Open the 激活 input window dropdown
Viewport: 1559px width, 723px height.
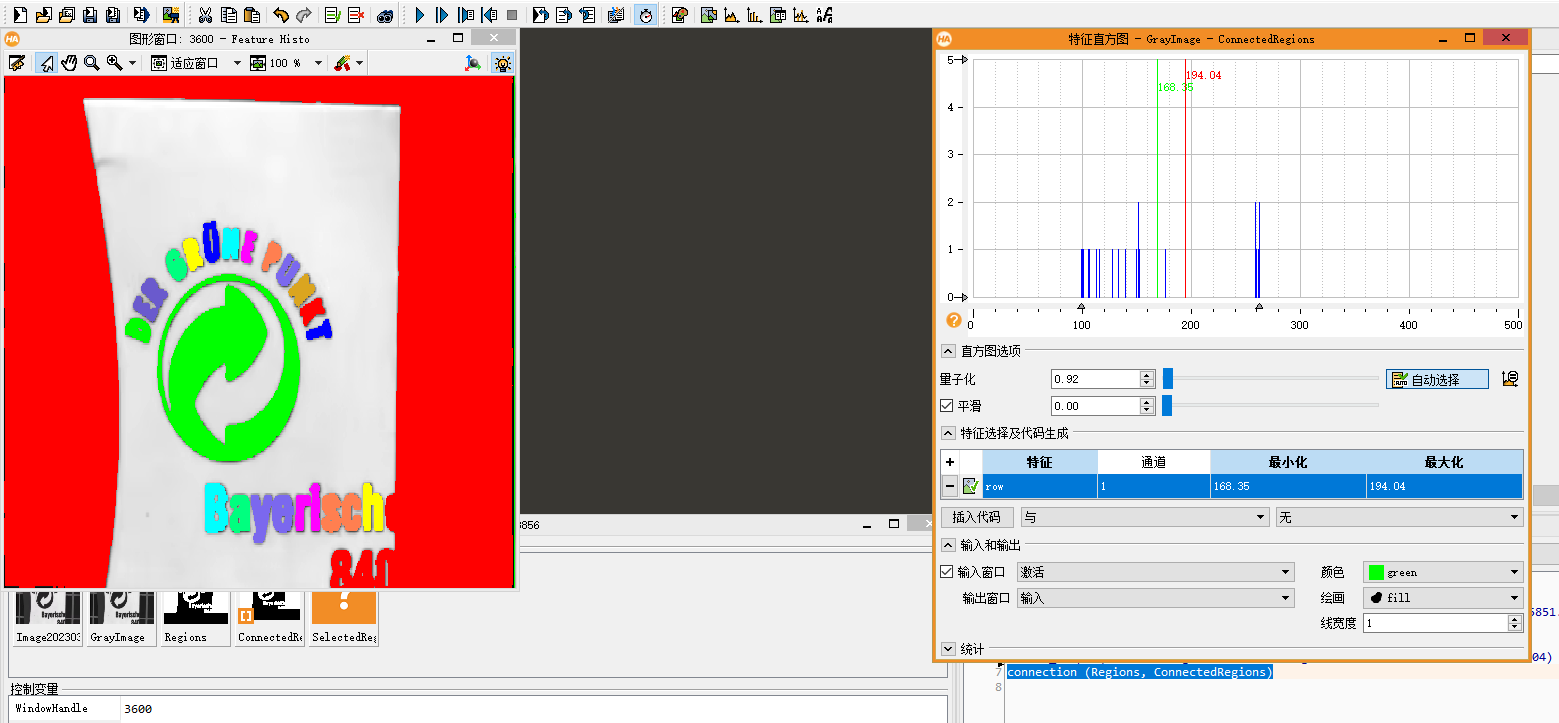pyautogui.click(x=1156, y=572)
